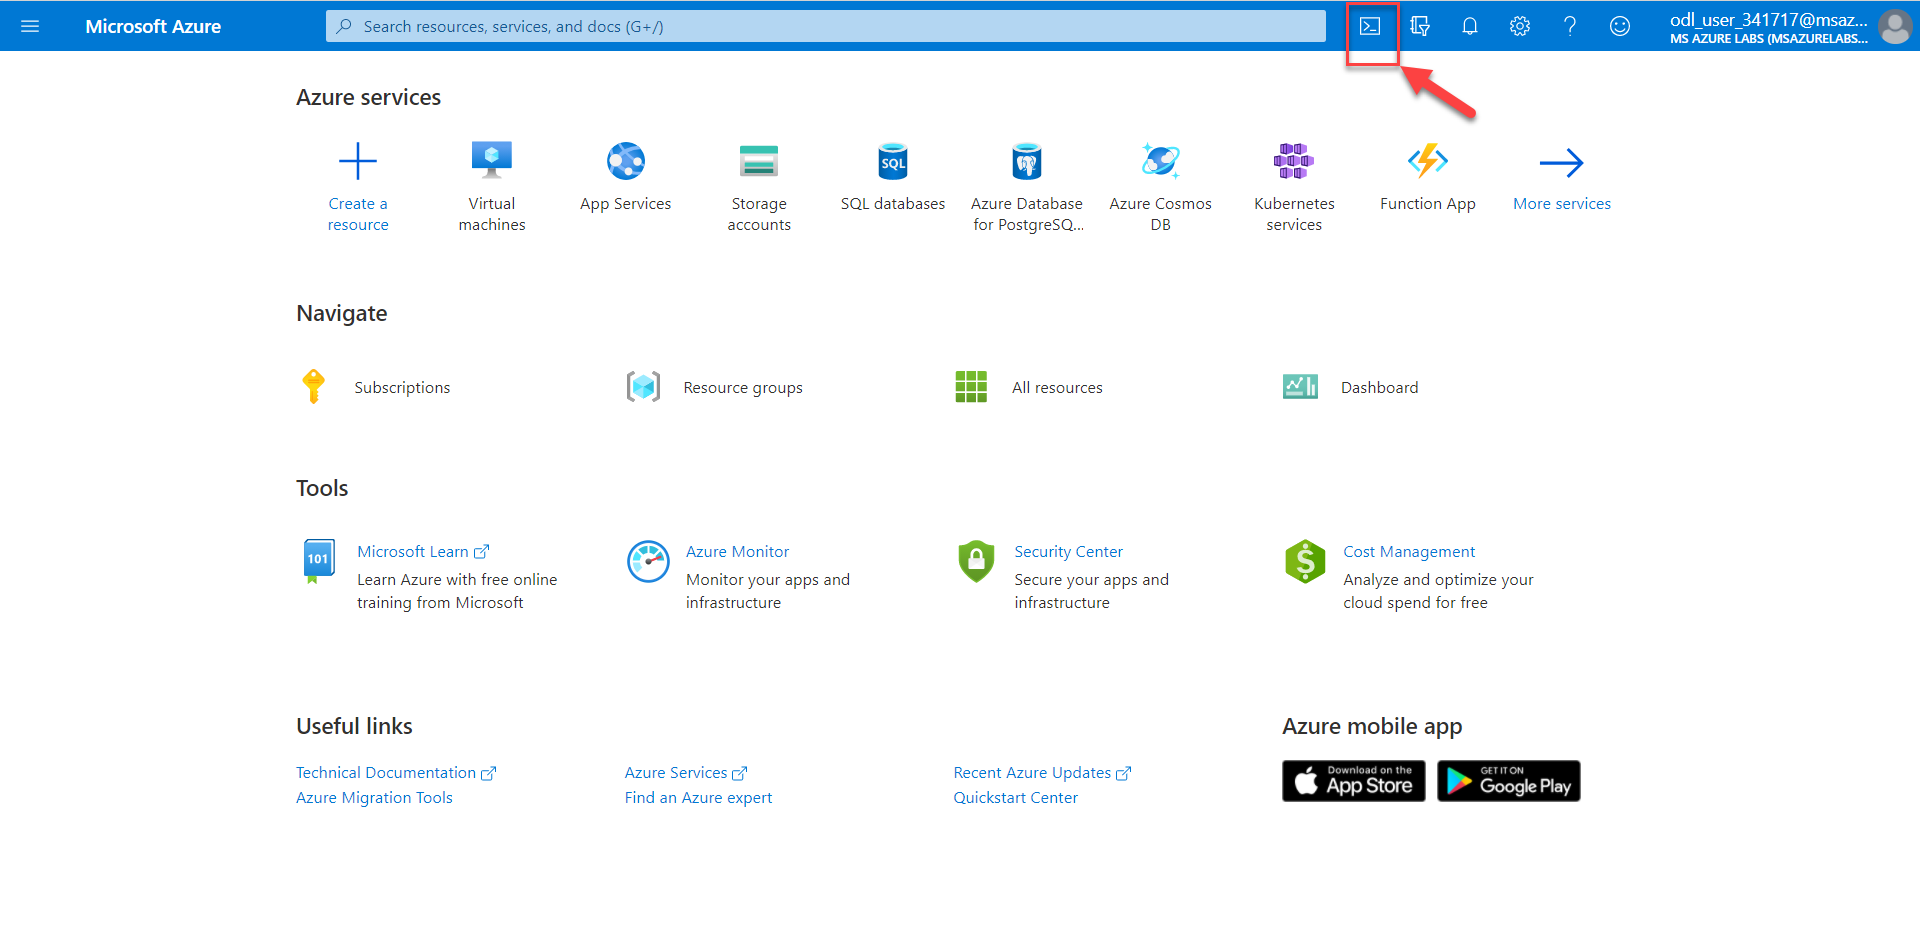Click Find an Azure expert

[x=698, y=797]
